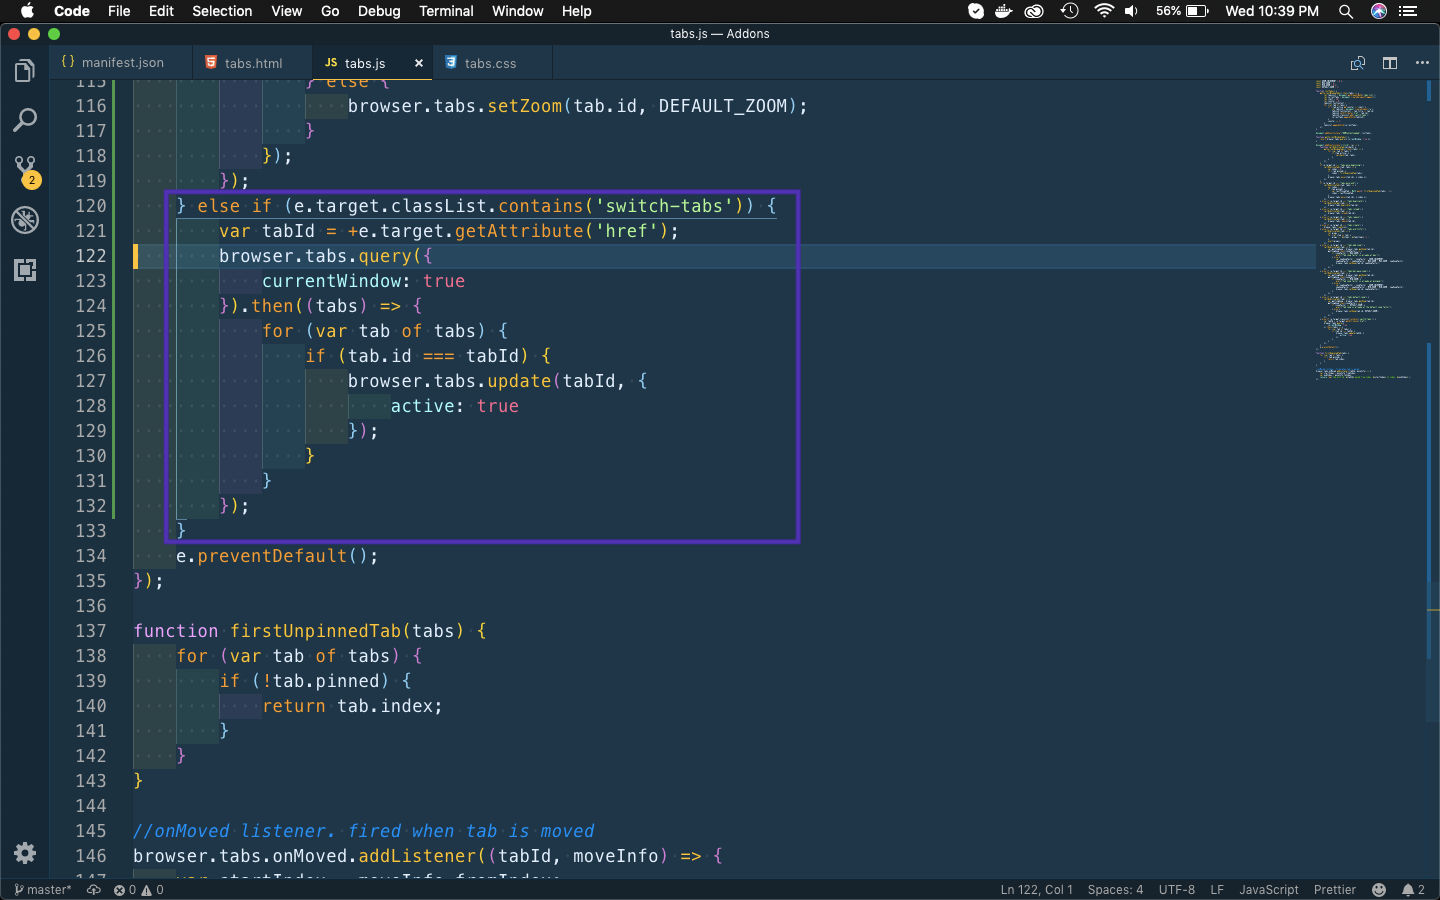Click the Time Machine menu bar icon
Viewport: 1440px width, 900px height.
pyautogui.click(x=1069, y=11)
